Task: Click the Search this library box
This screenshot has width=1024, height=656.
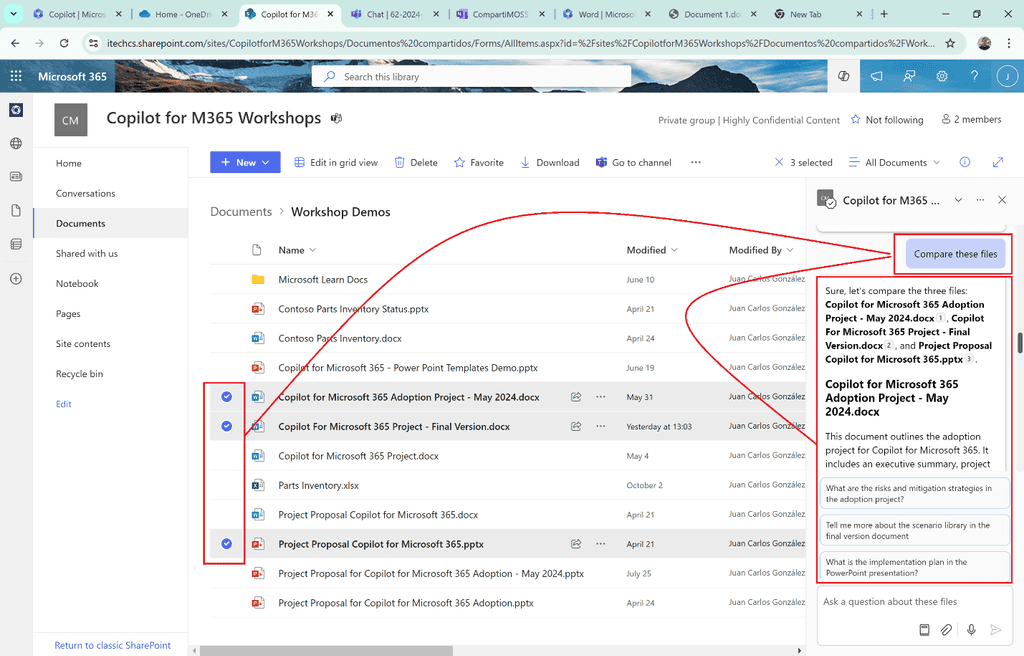Action: (x=472, y=76)
